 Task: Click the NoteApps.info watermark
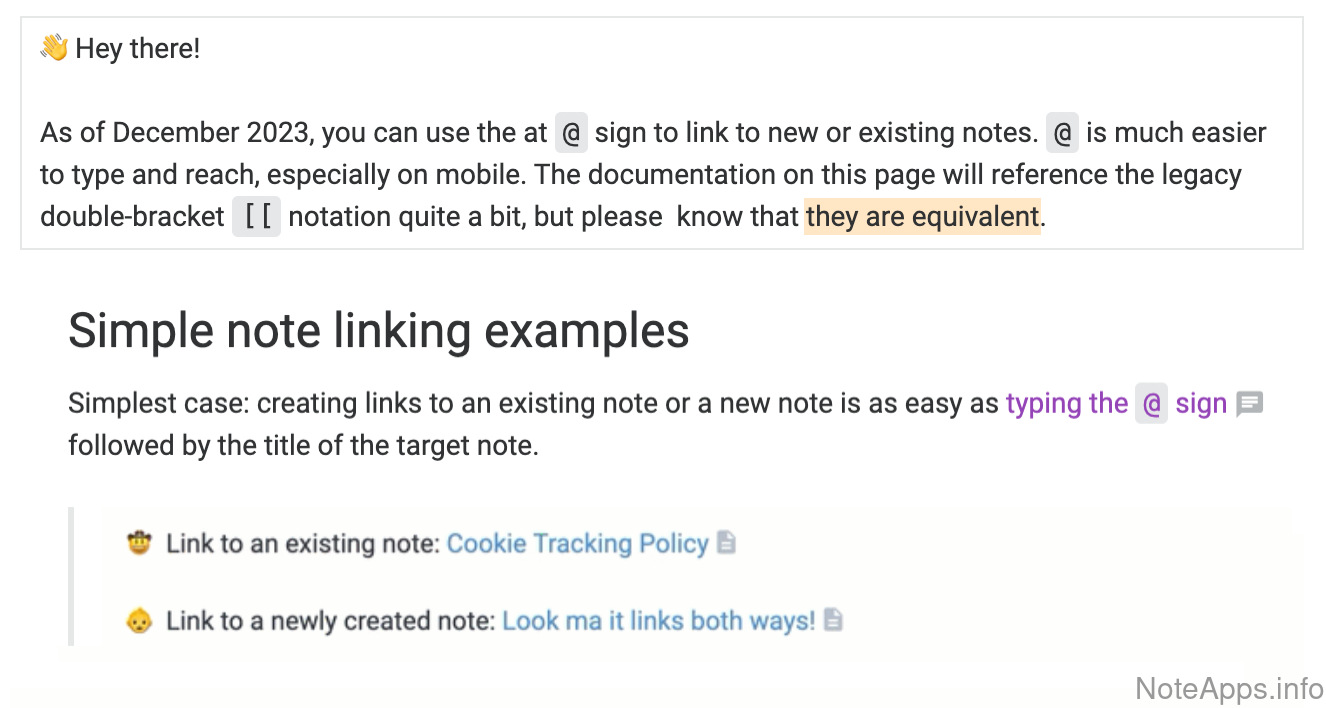[1229, 688]
